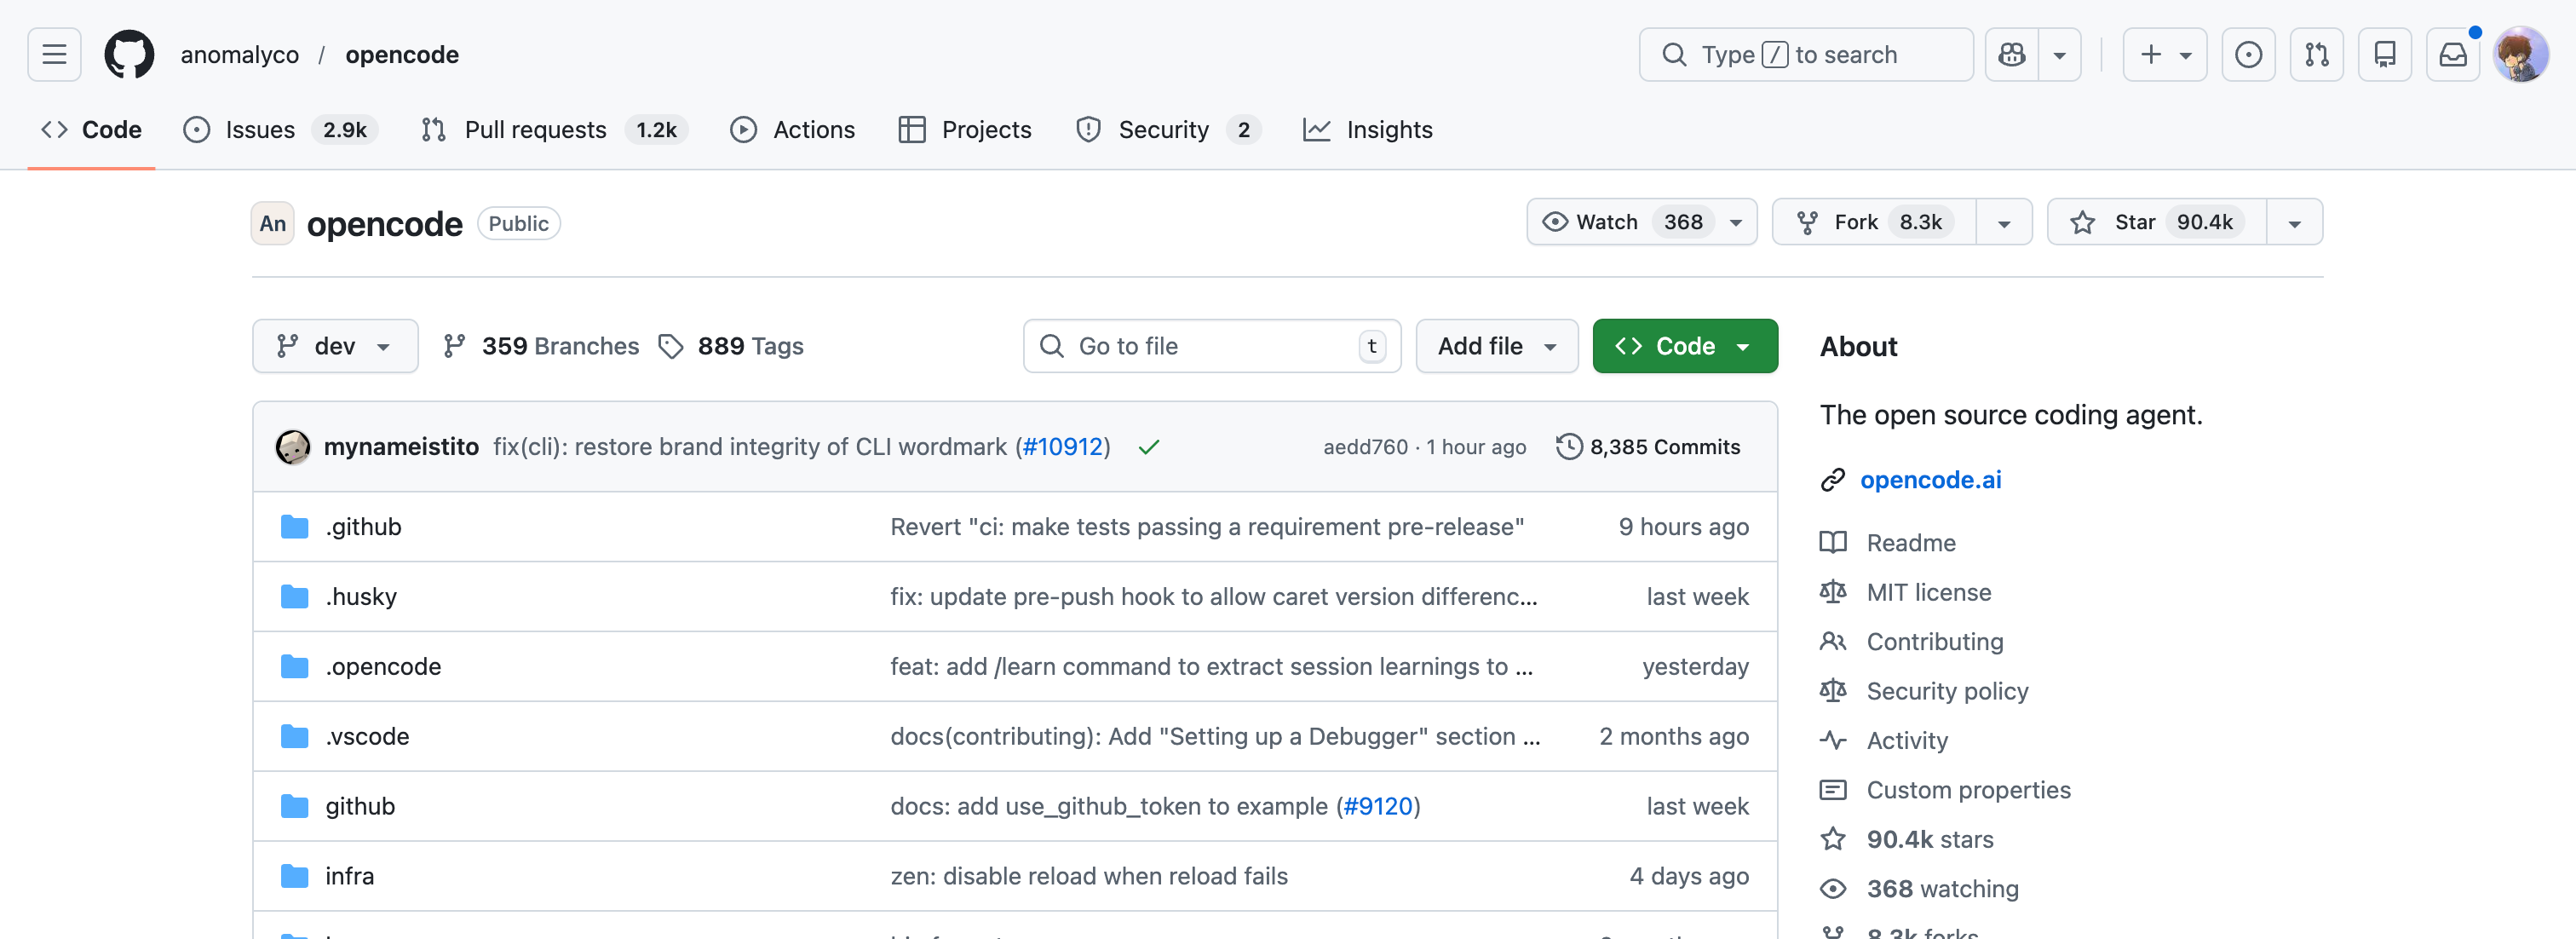
Task: Open the Security tab
Action: pyautogui.click(x=1167, y=130)
